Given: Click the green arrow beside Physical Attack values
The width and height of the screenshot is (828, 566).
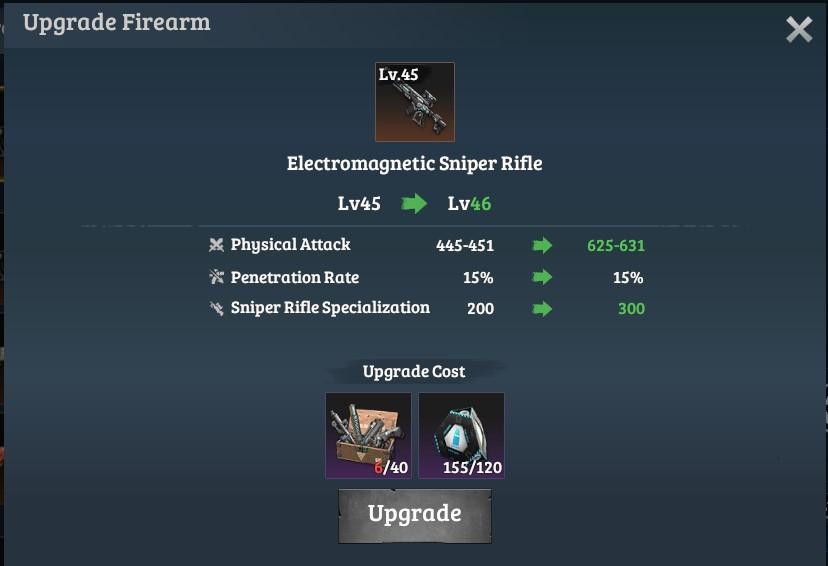Looking at the screenshot, I should click(x=542, y=246).
